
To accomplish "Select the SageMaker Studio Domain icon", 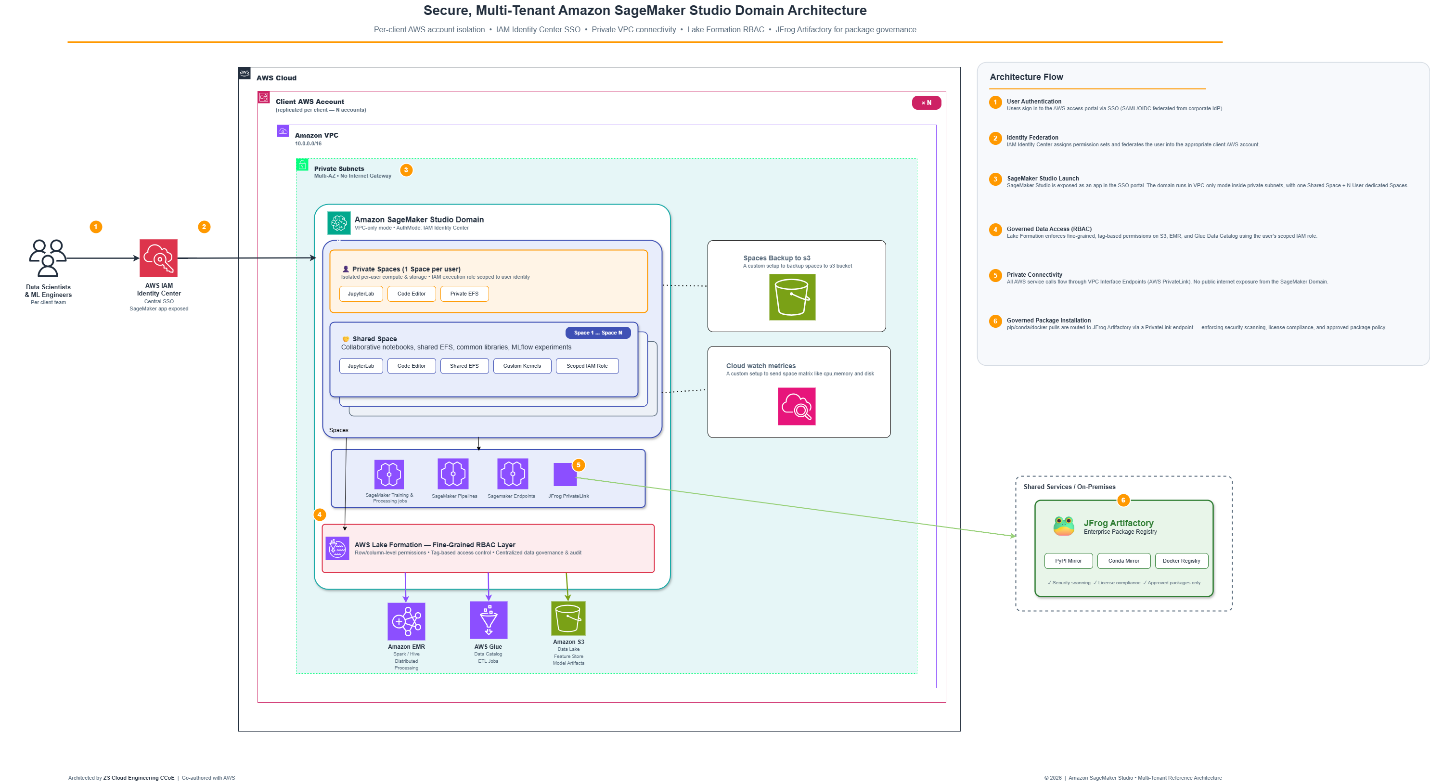I will (339, 222).
